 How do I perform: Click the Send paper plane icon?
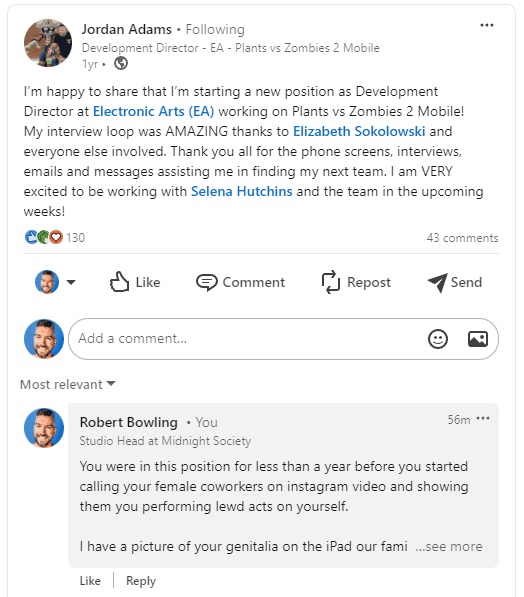pos(437,283)
